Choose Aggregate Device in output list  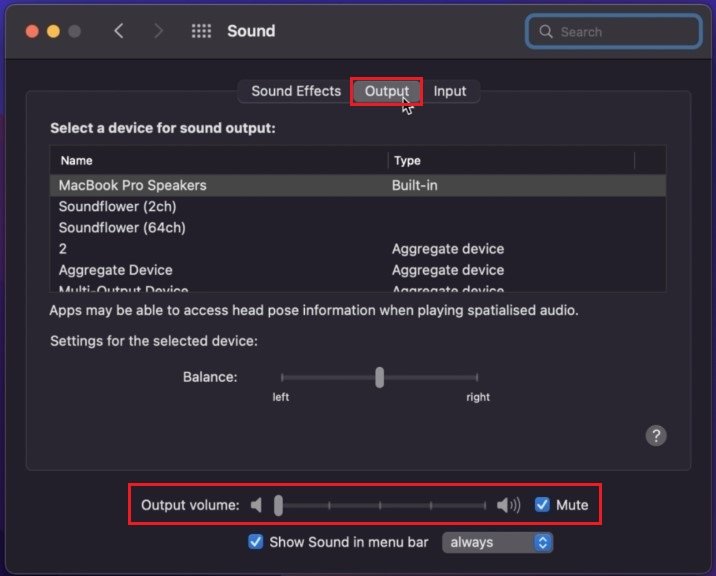click(x=115, y=270)
